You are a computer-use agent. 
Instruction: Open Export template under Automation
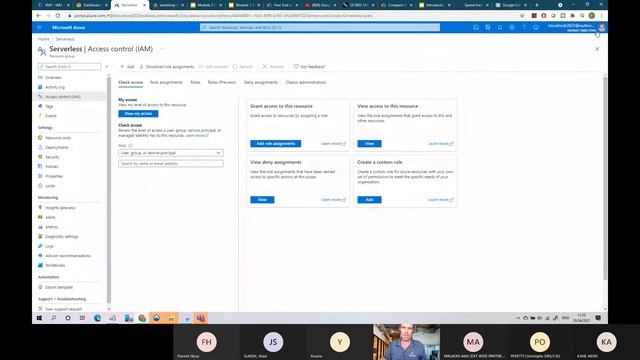point(59,287)
